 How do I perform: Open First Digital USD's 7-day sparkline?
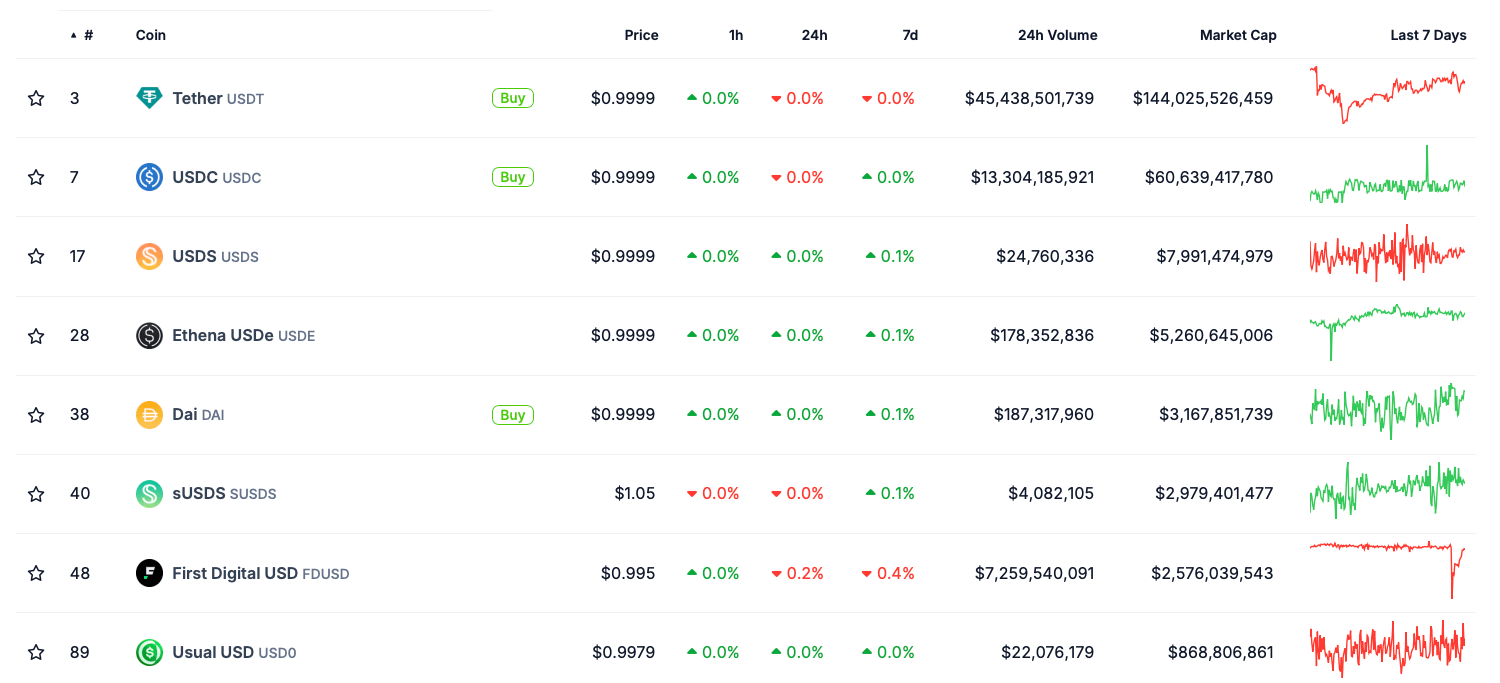1387,570
